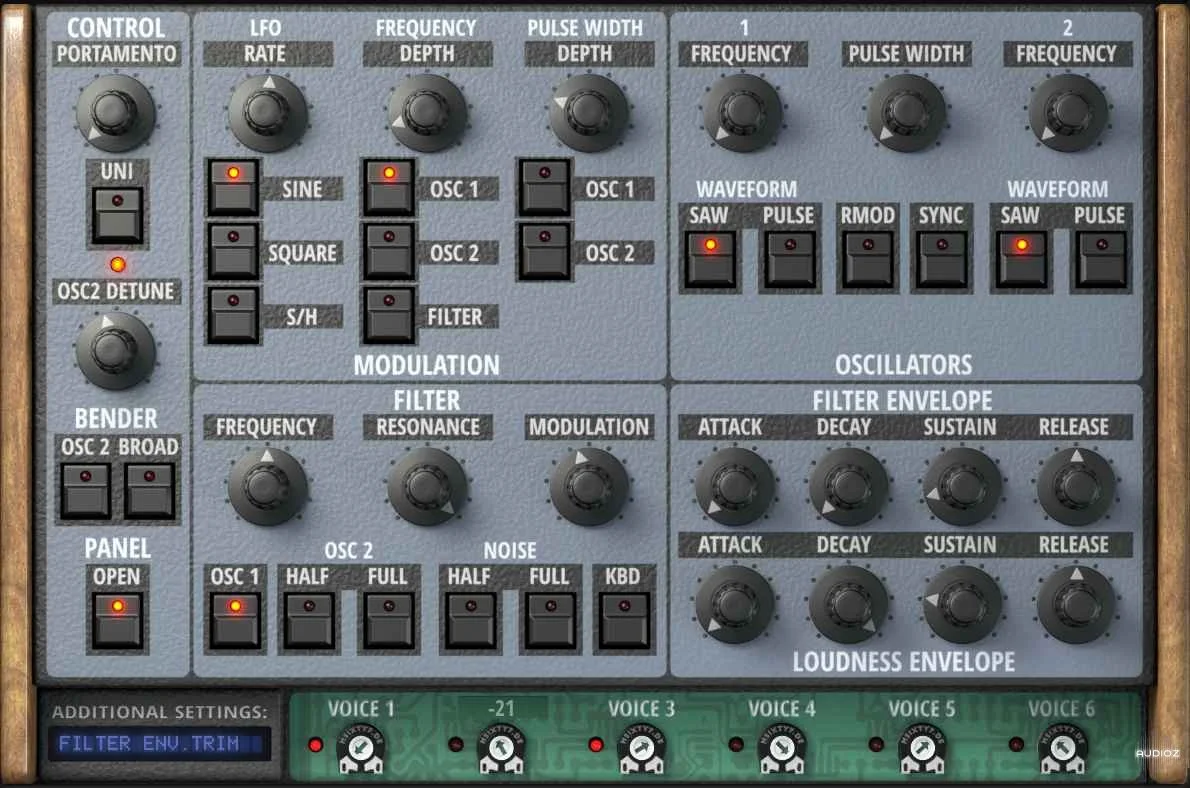Click the LOUDNESS ENVELOPE title text
Viewport: 1190px width, 788px height.
(x=904, y=662)
